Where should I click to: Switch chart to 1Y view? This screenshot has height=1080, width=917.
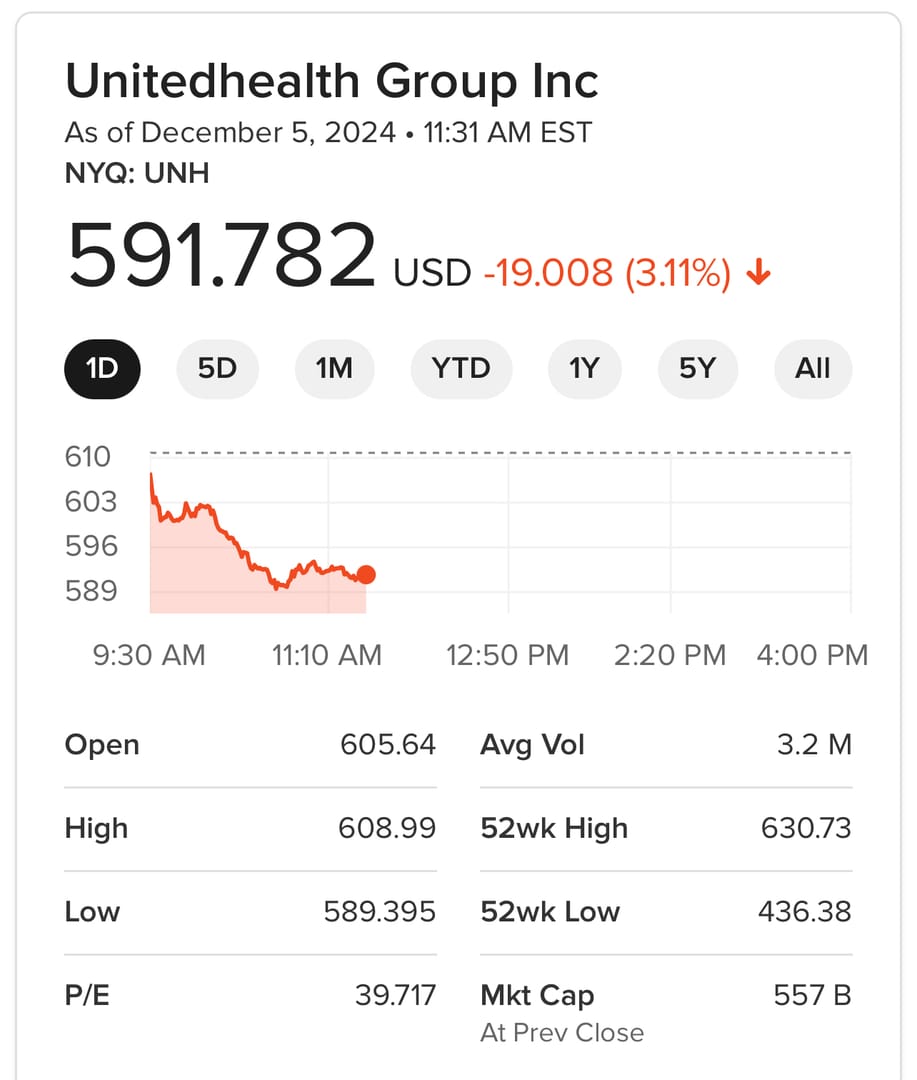click(583, 369)
